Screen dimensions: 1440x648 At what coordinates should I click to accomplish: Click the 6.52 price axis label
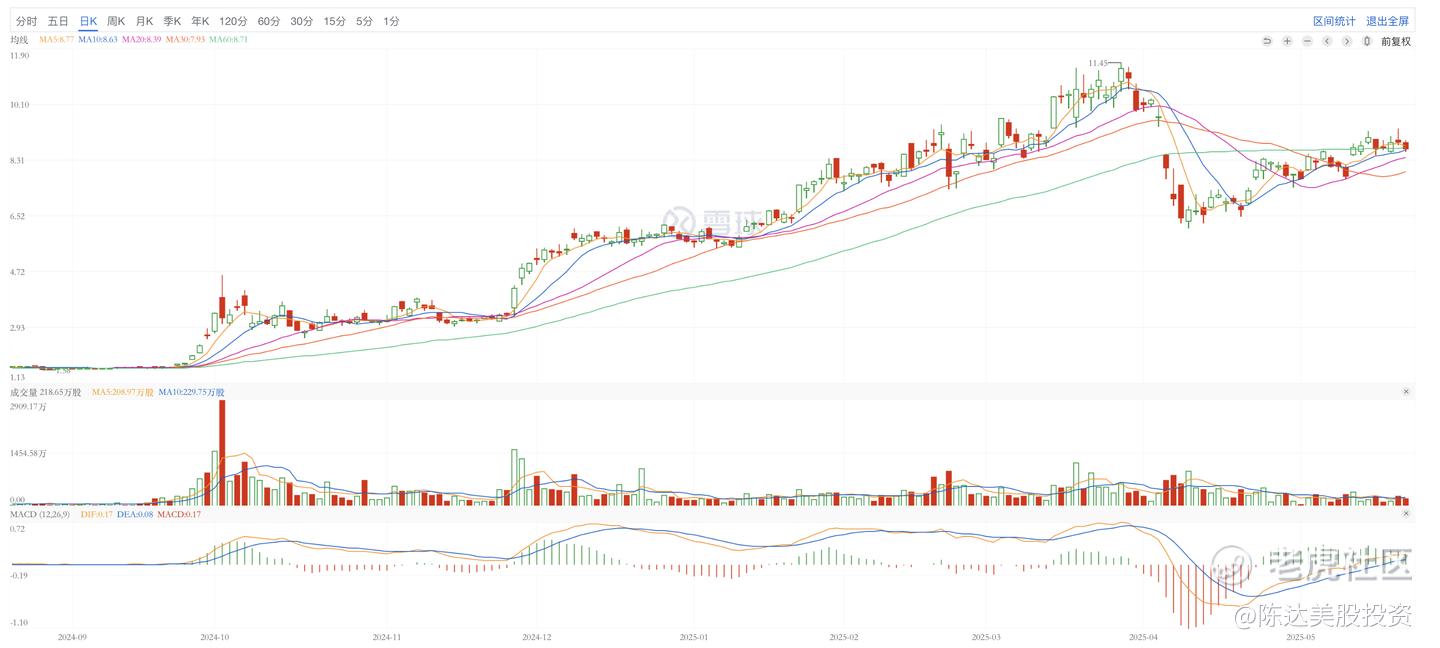(17, 216)
